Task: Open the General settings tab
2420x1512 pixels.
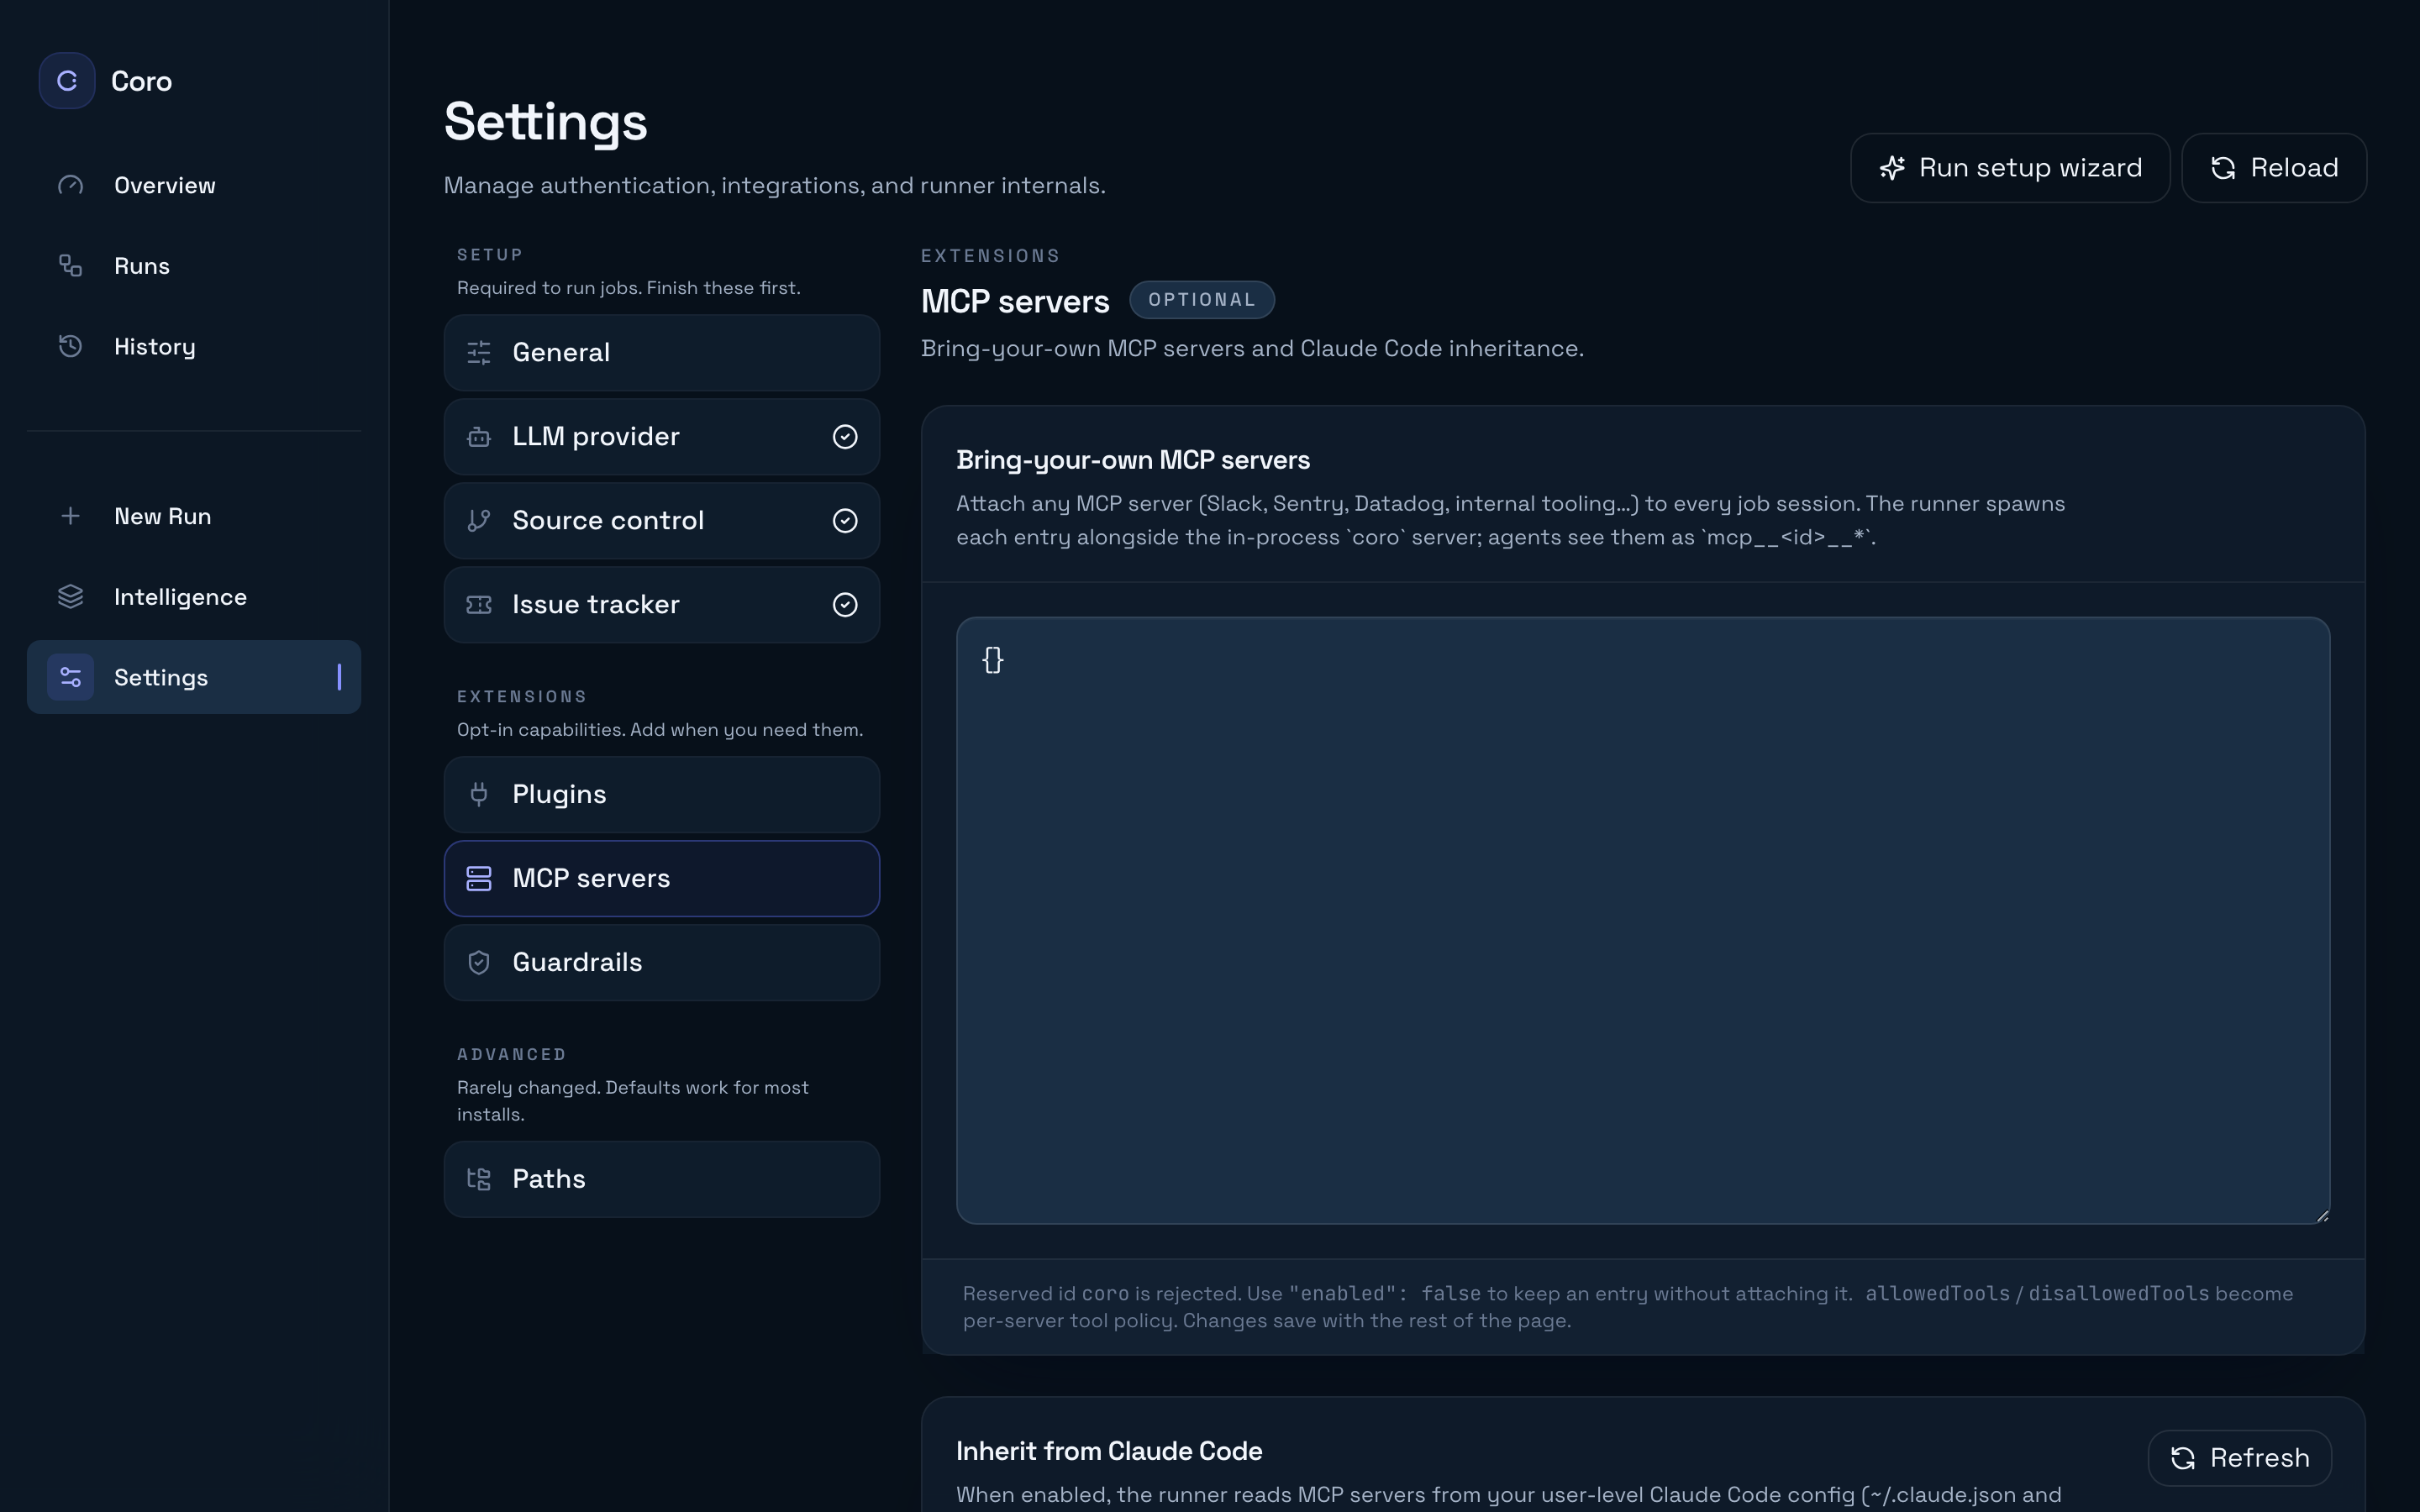Action: click(x=662, y=353)
